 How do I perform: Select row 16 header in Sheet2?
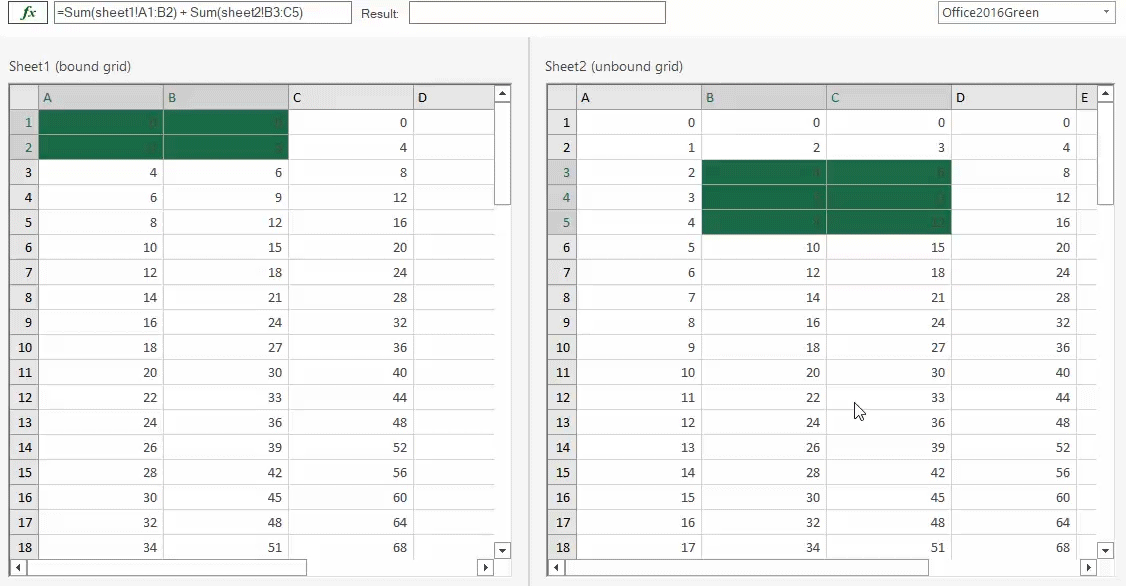pyautogui.click(x=562, y=497)
